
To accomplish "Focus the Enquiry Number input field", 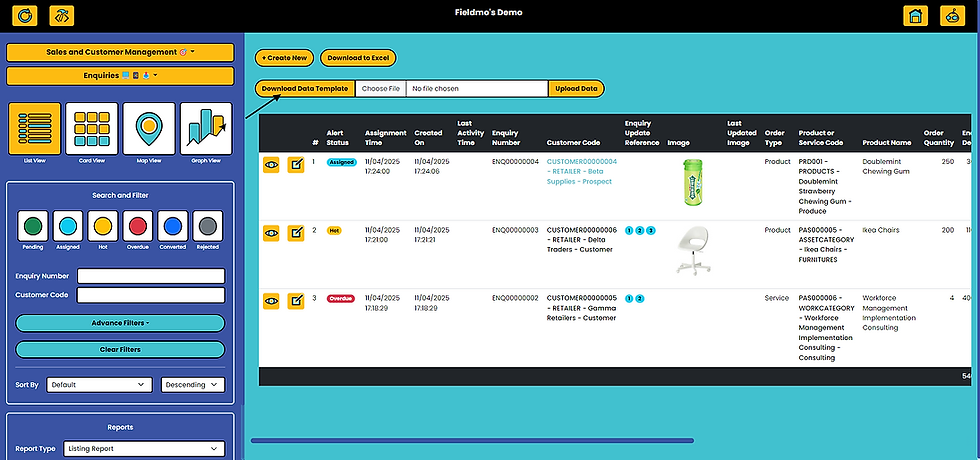I will [151, 276].
